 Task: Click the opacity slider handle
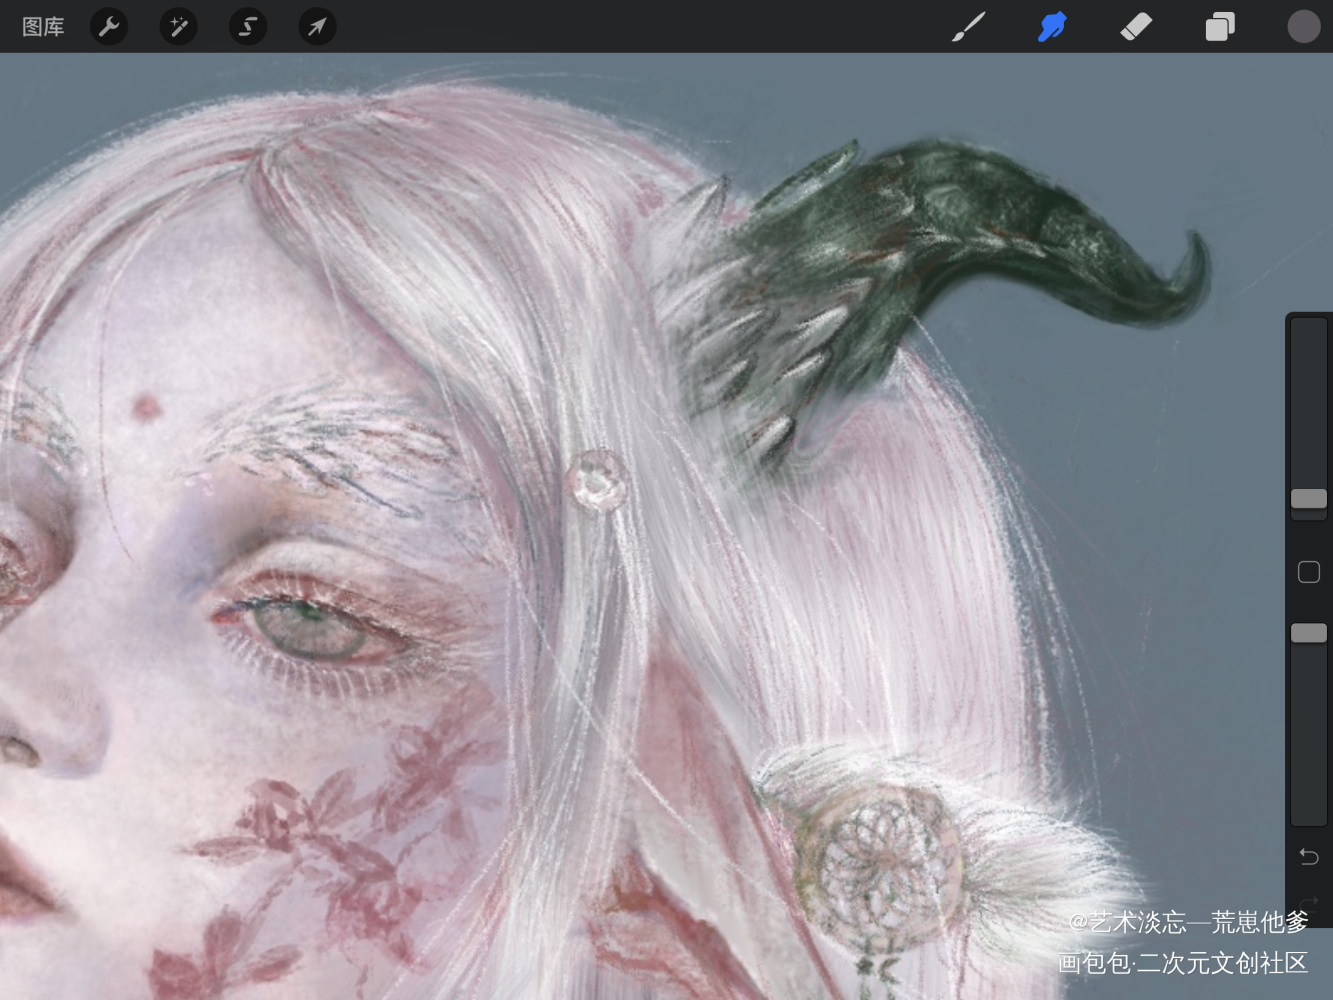tap(1308, 633)
